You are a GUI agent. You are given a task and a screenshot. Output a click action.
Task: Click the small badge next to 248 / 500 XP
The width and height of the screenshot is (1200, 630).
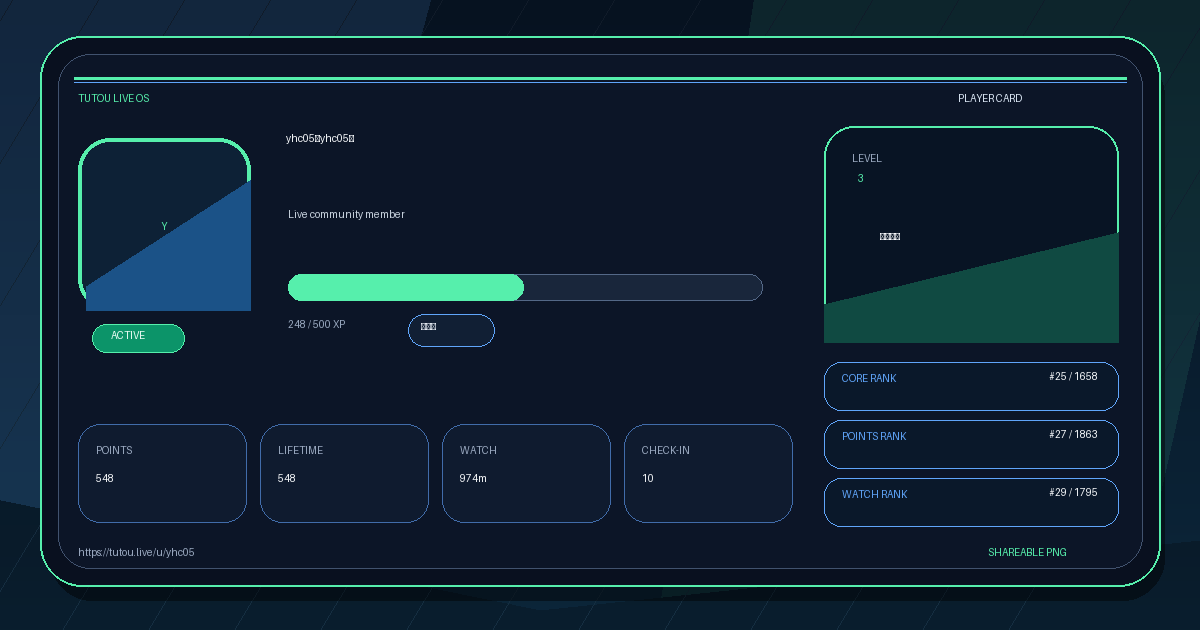click(451, 330)
